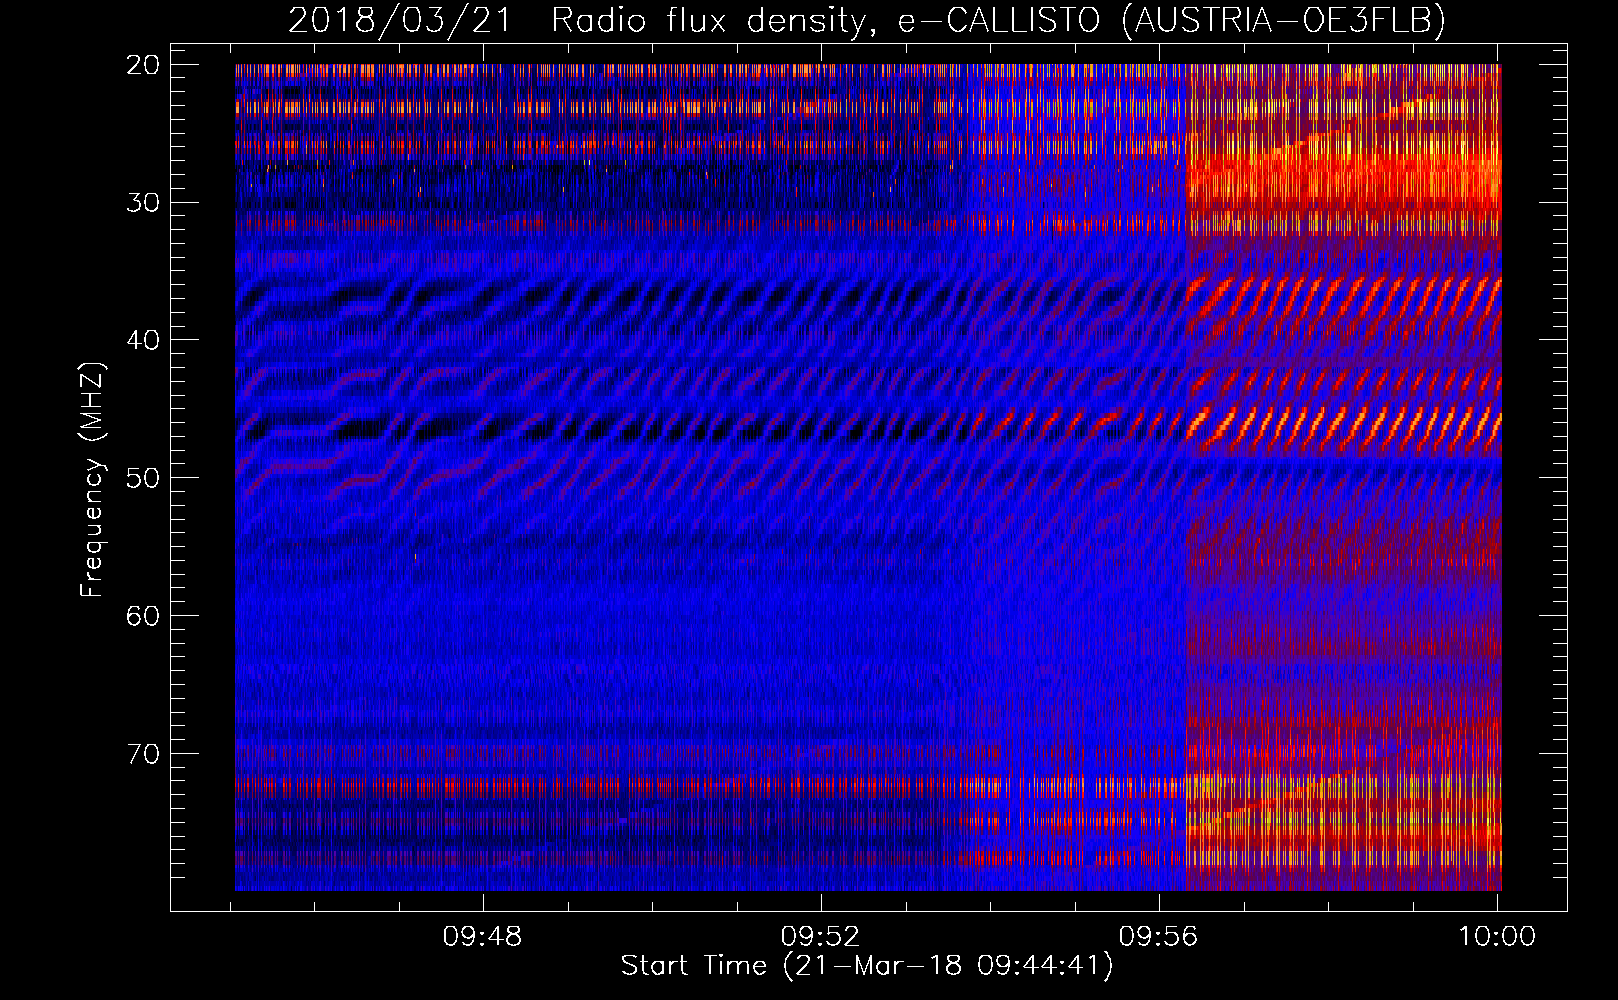This screenshot has height=1000, width=1618.
Task: Click the 'Frequency (MHZ)' y-axis label
Action: [92, 480]
